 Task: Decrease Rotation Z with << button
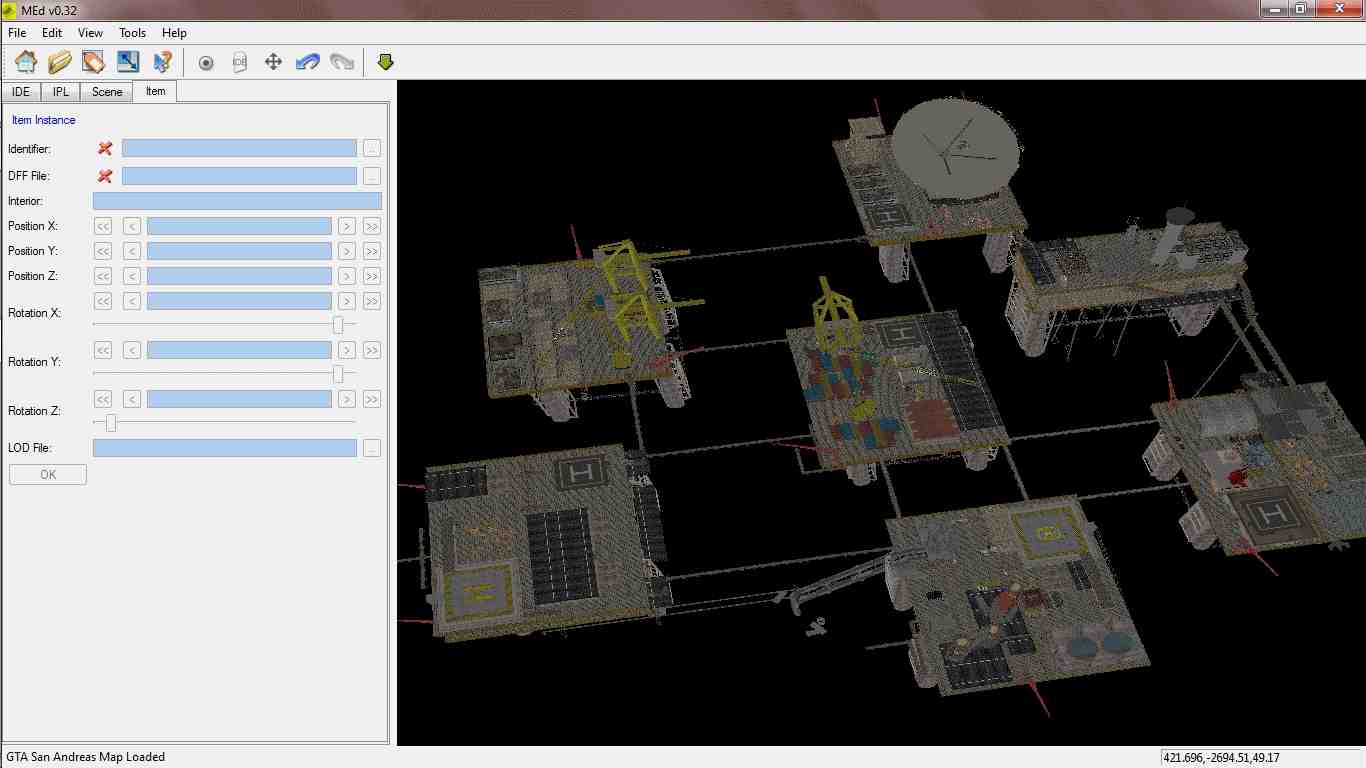coord(103,399)
